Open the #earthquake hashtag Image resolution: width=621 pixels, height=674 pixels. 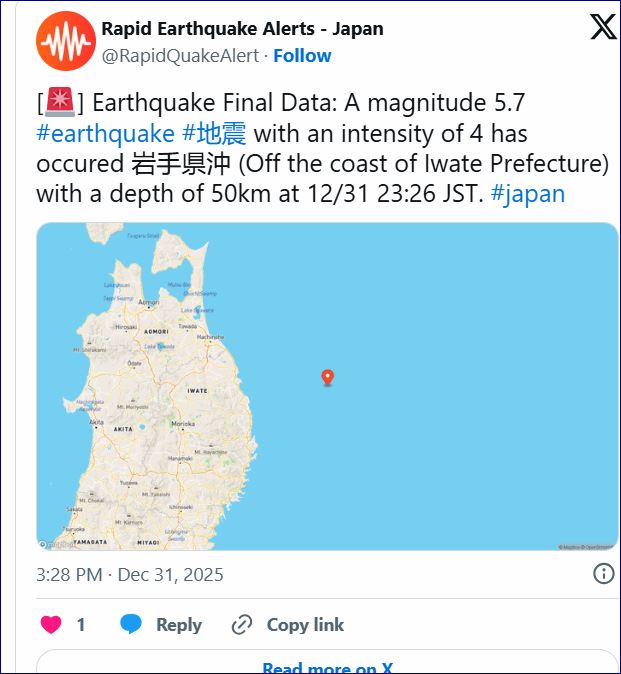coord(105,134)
